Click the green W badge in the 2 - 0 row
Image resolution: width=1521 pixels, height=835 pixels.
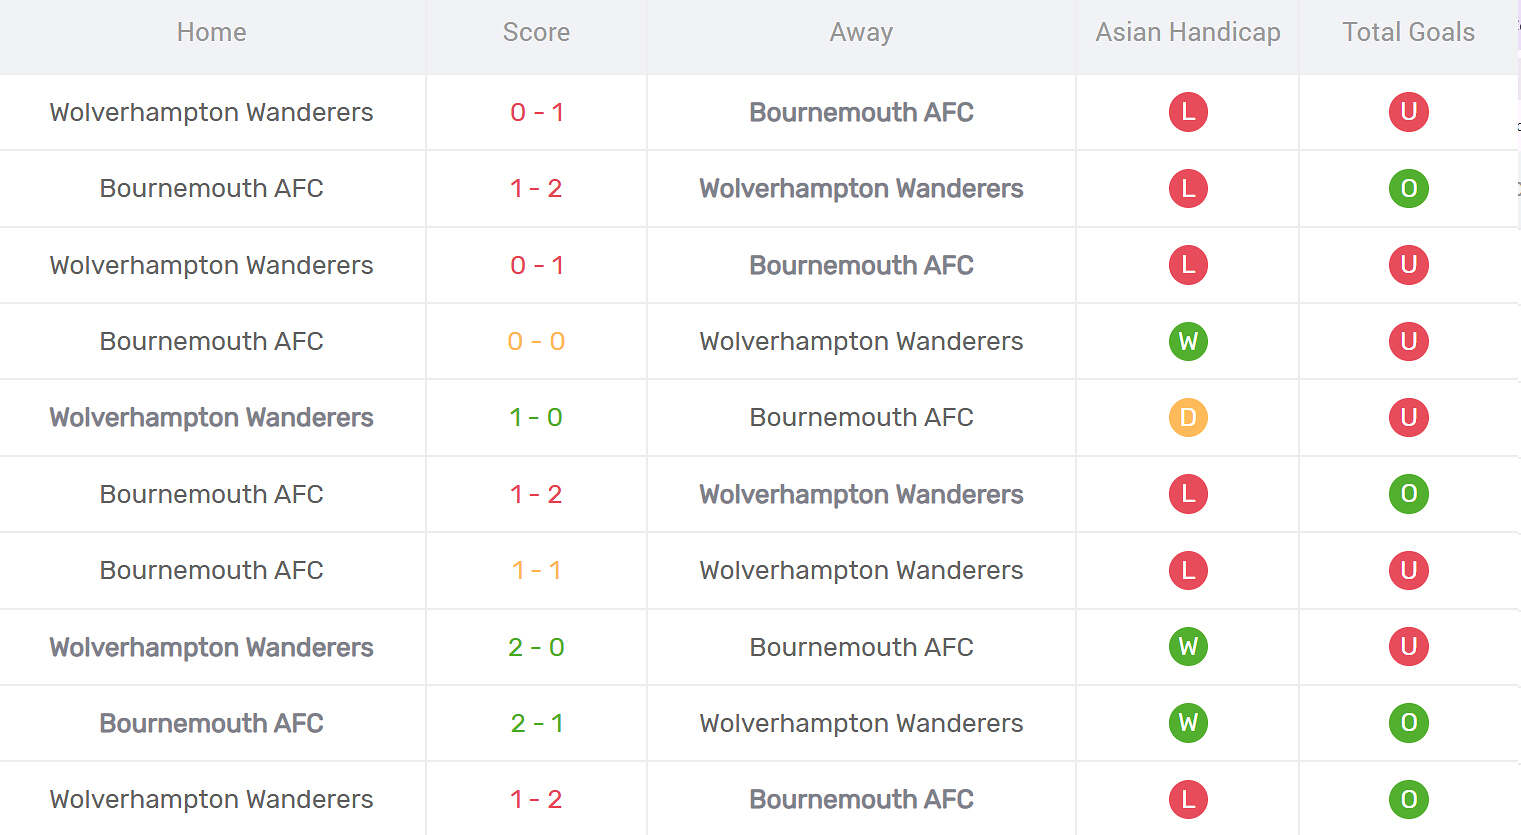(x=1188, y=647)
